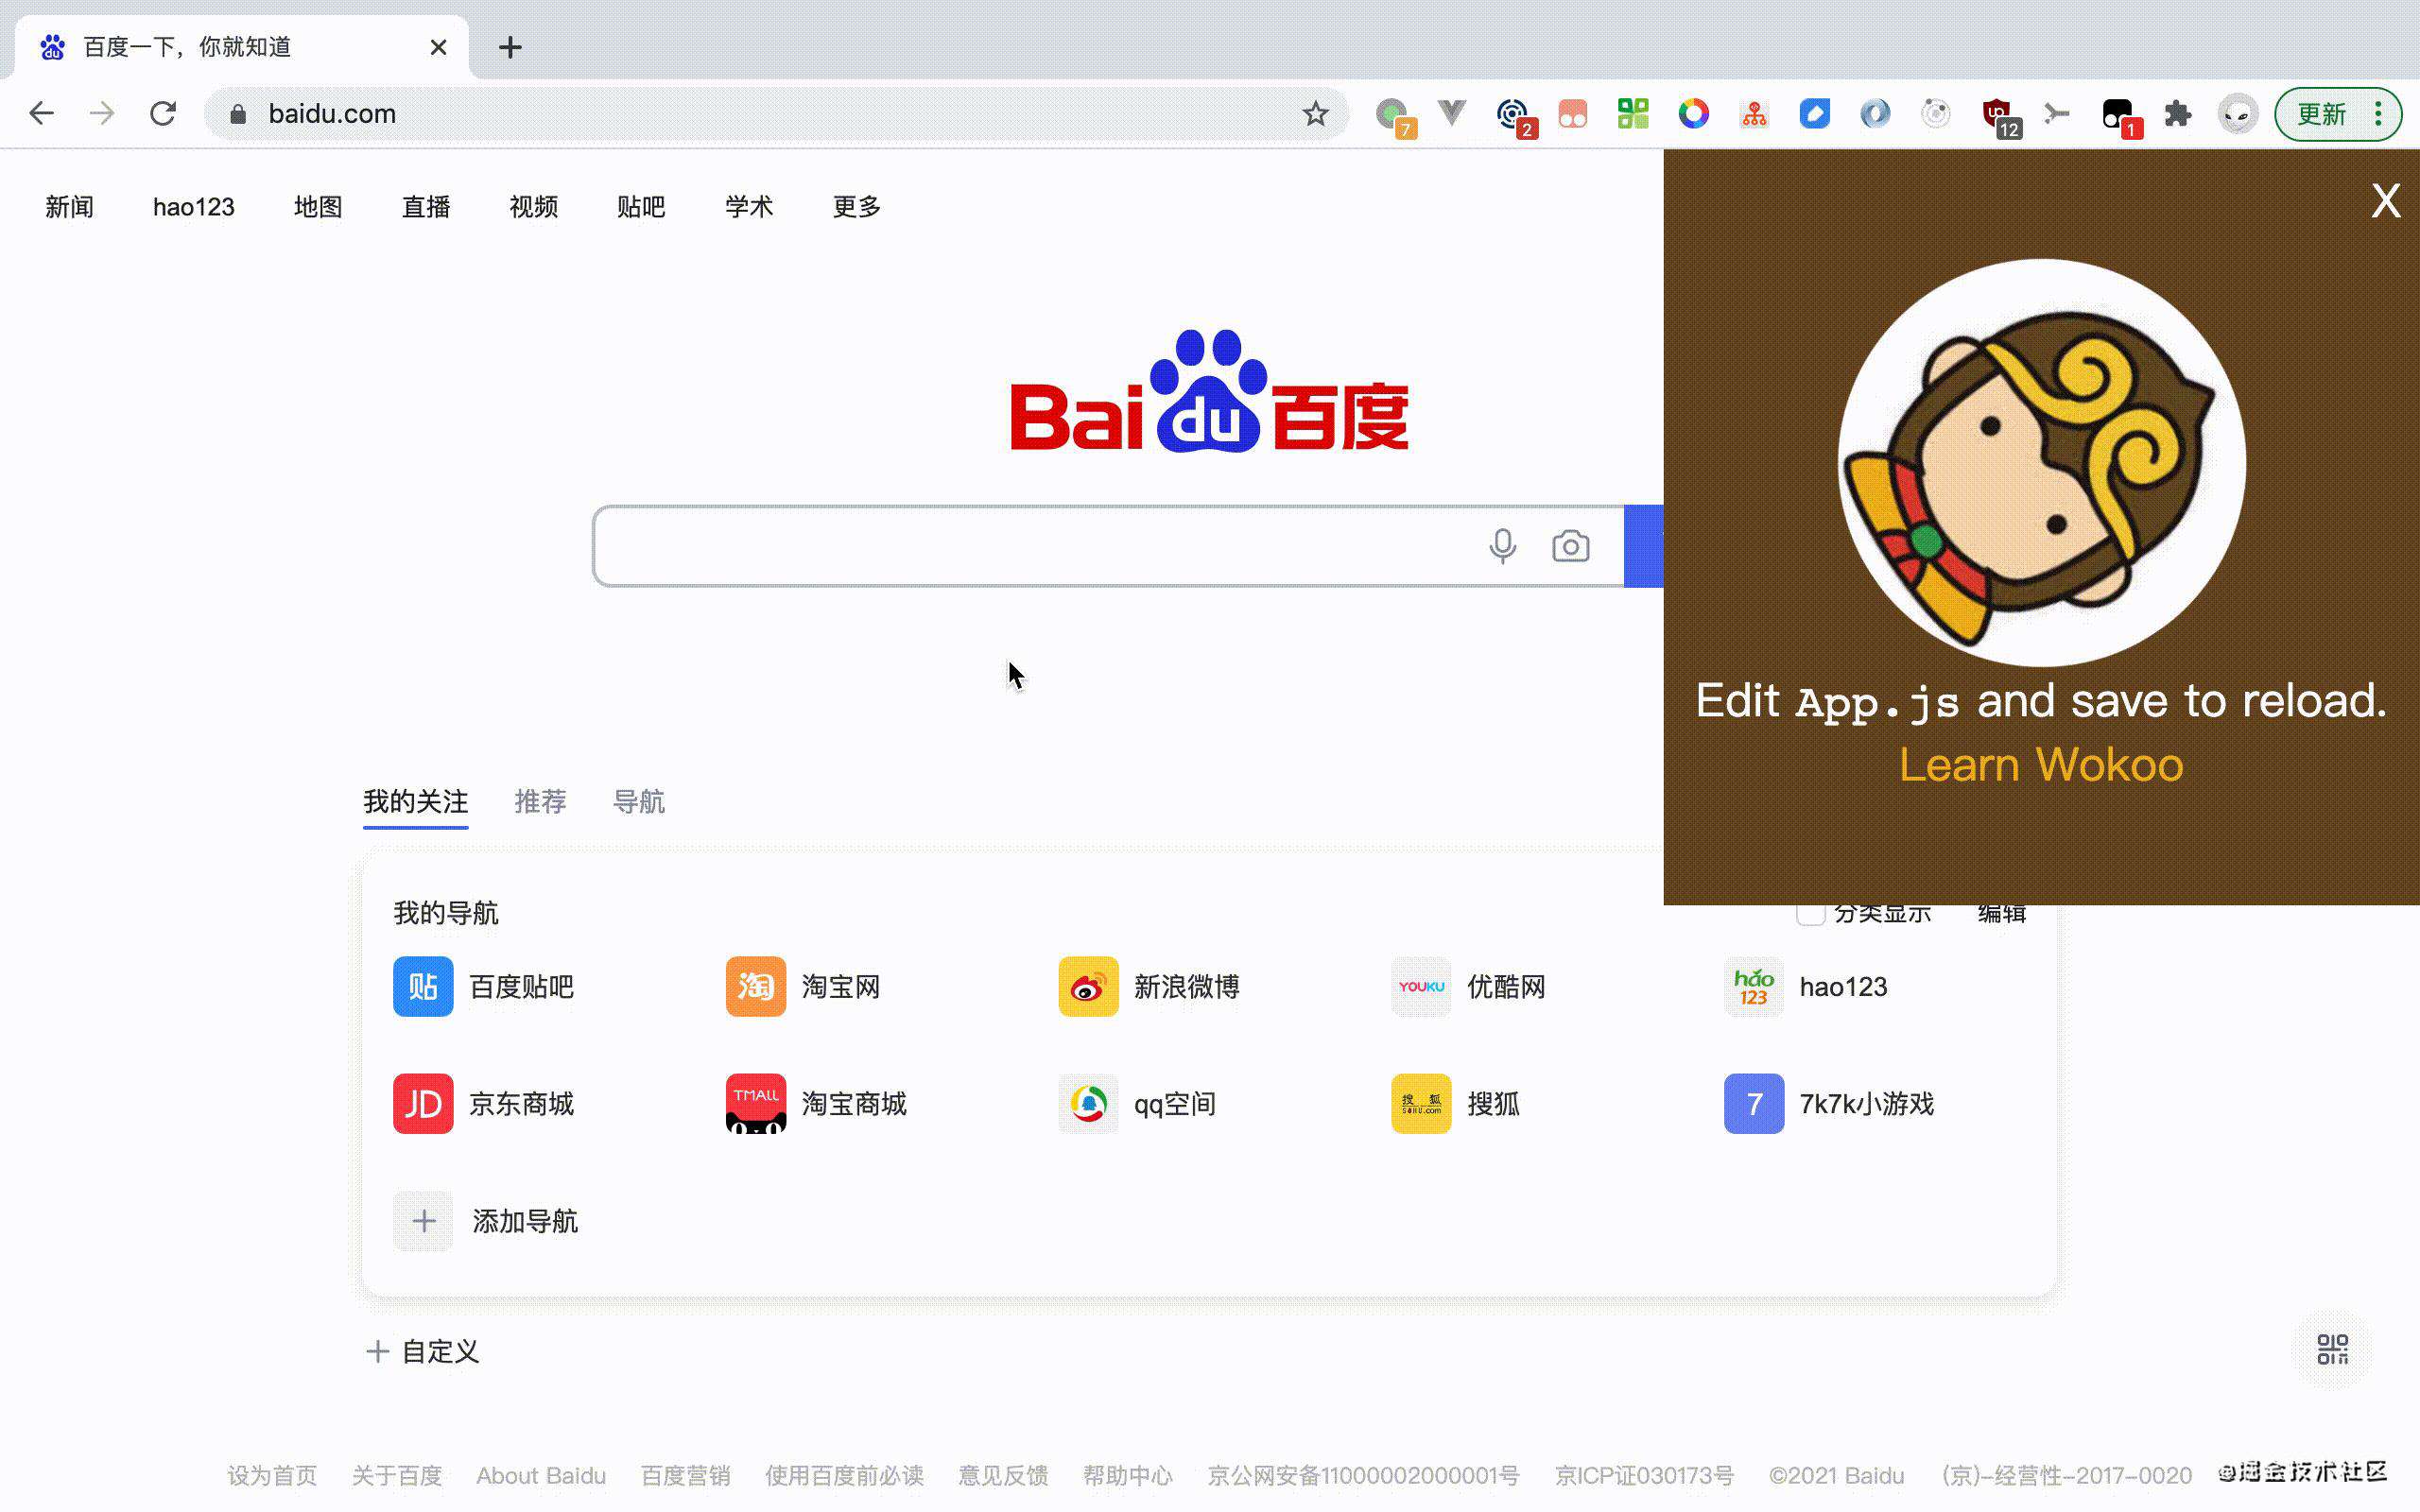Image resolution: width=2420 pixels, height=1512 pixels.
Task: Open hao123 shortcut in 我的导航
Action: 1806,986
